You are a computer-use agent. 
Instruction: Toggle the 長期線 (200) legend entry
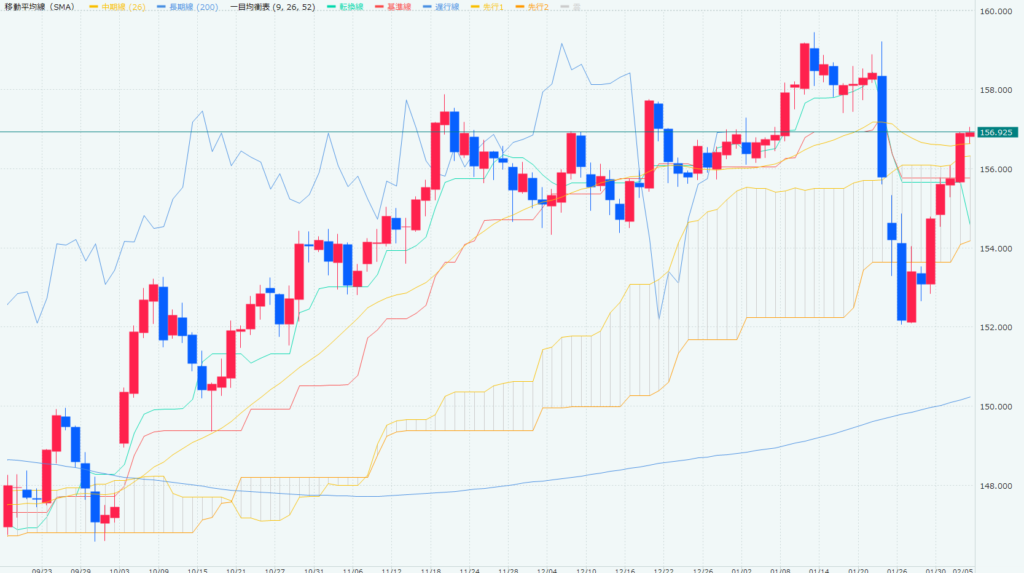coord(189,8)
